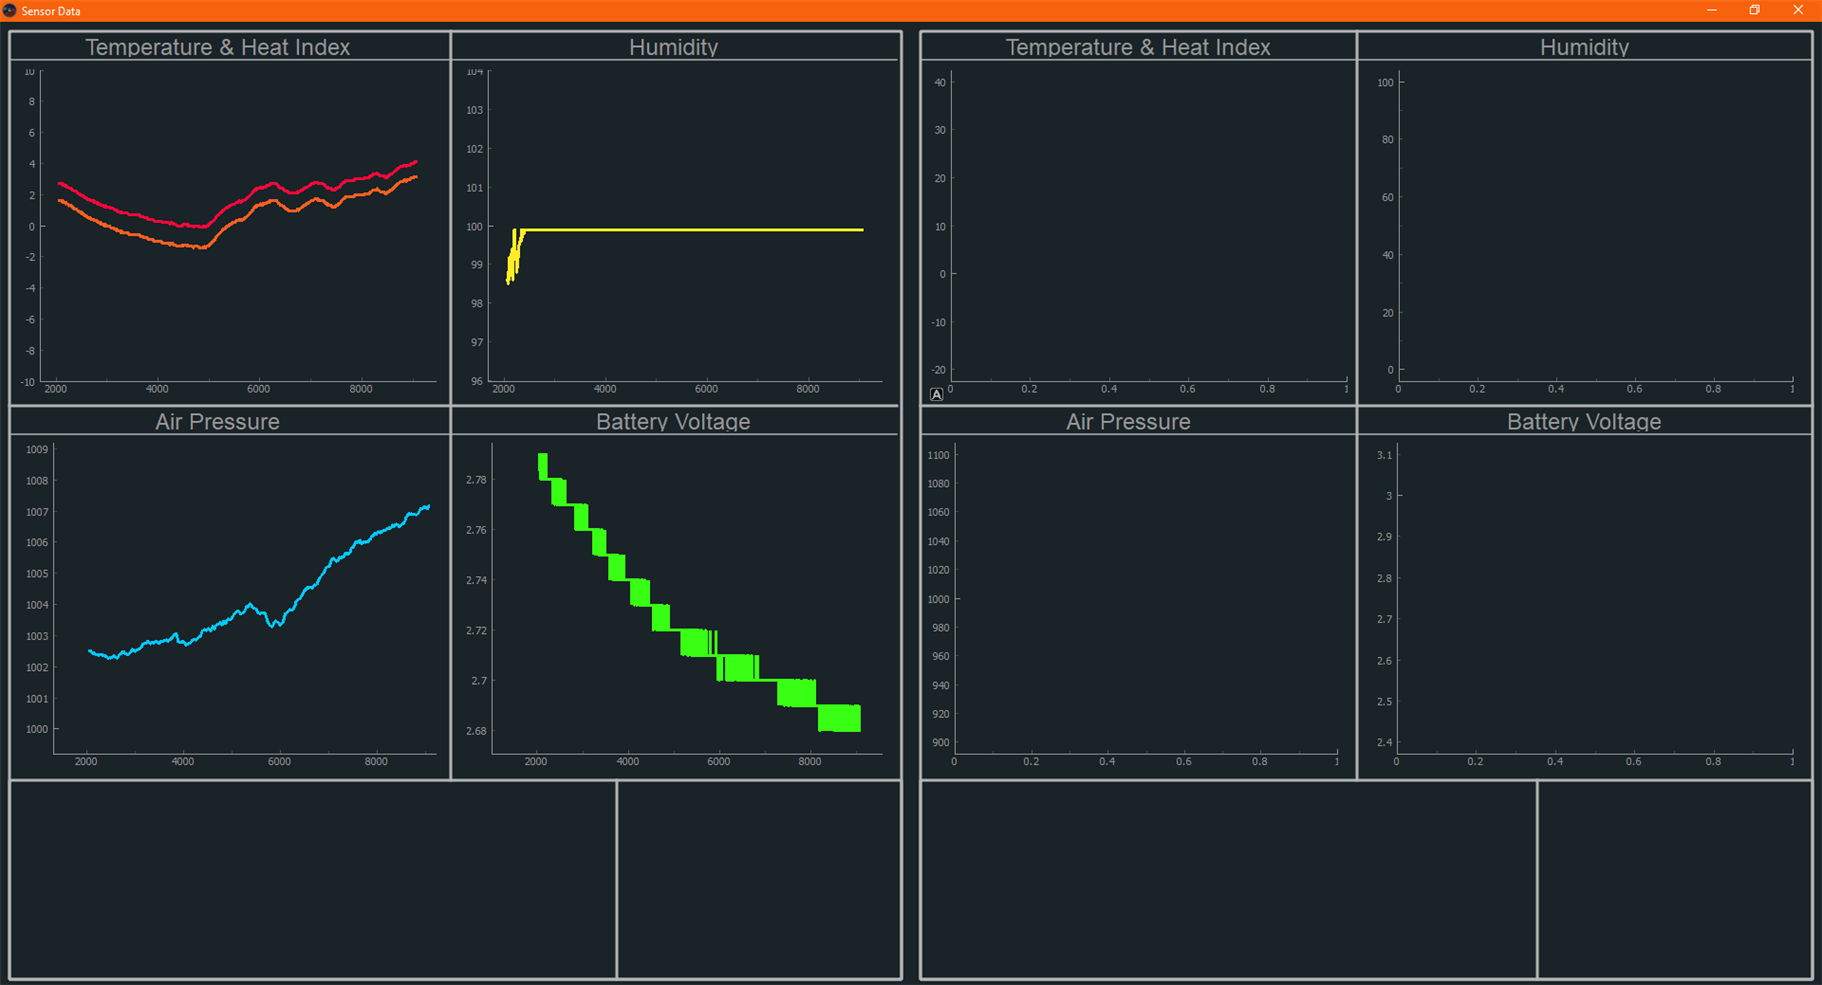Restore down the Sensor Data window
The image size is (1822, 985).
point(1754,10)
